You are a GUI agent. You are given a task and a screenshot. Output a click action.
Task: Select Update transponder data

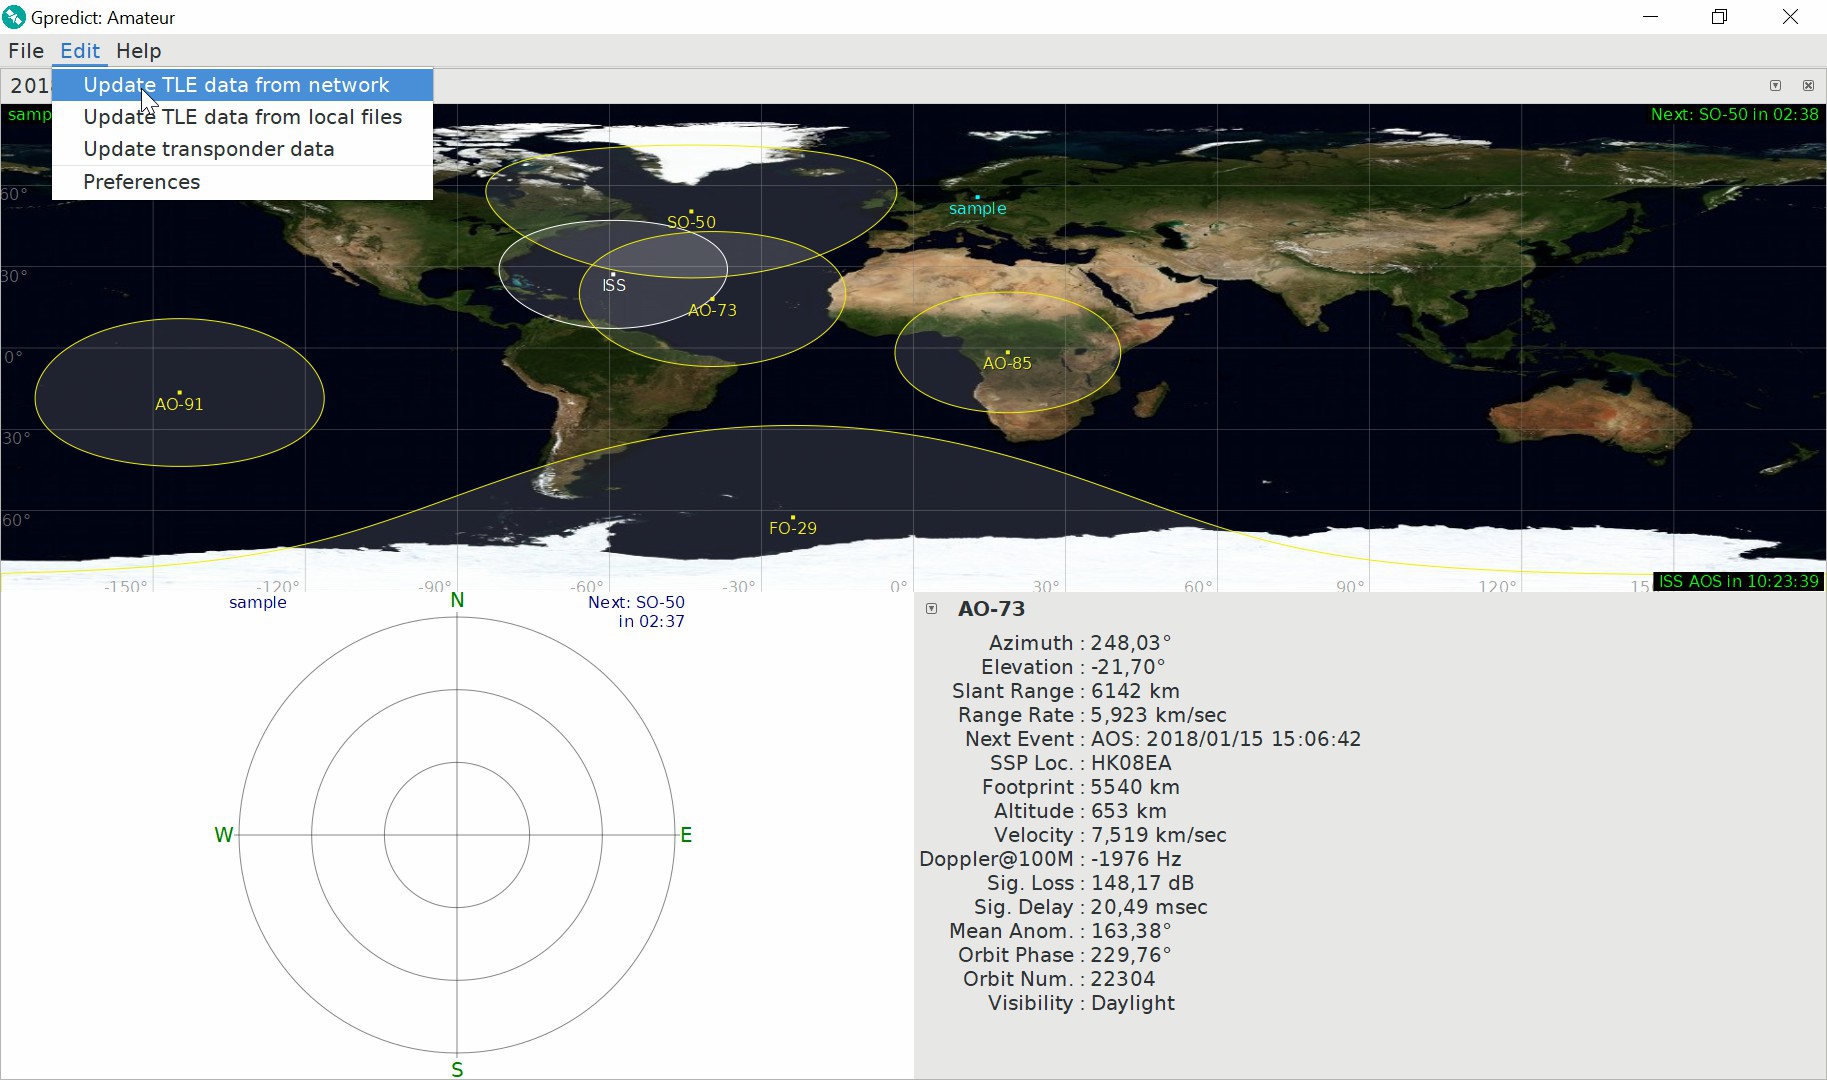click(x=243, y=149)
